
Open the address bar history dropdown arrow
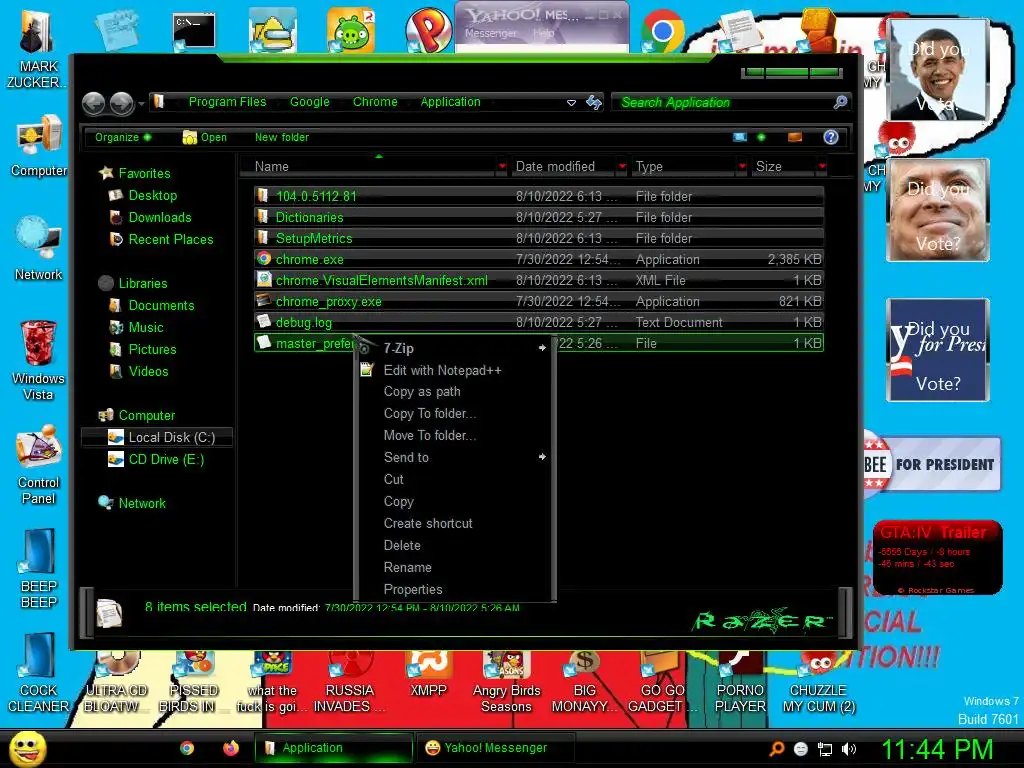tap(571, 103)
